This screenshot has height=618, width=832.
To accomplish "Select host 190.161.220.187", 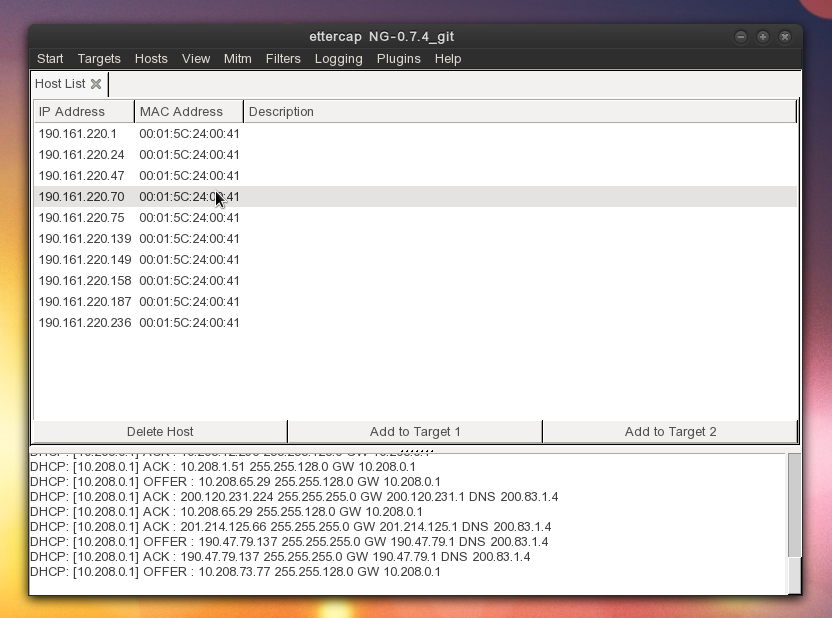I will coord(415,302).
